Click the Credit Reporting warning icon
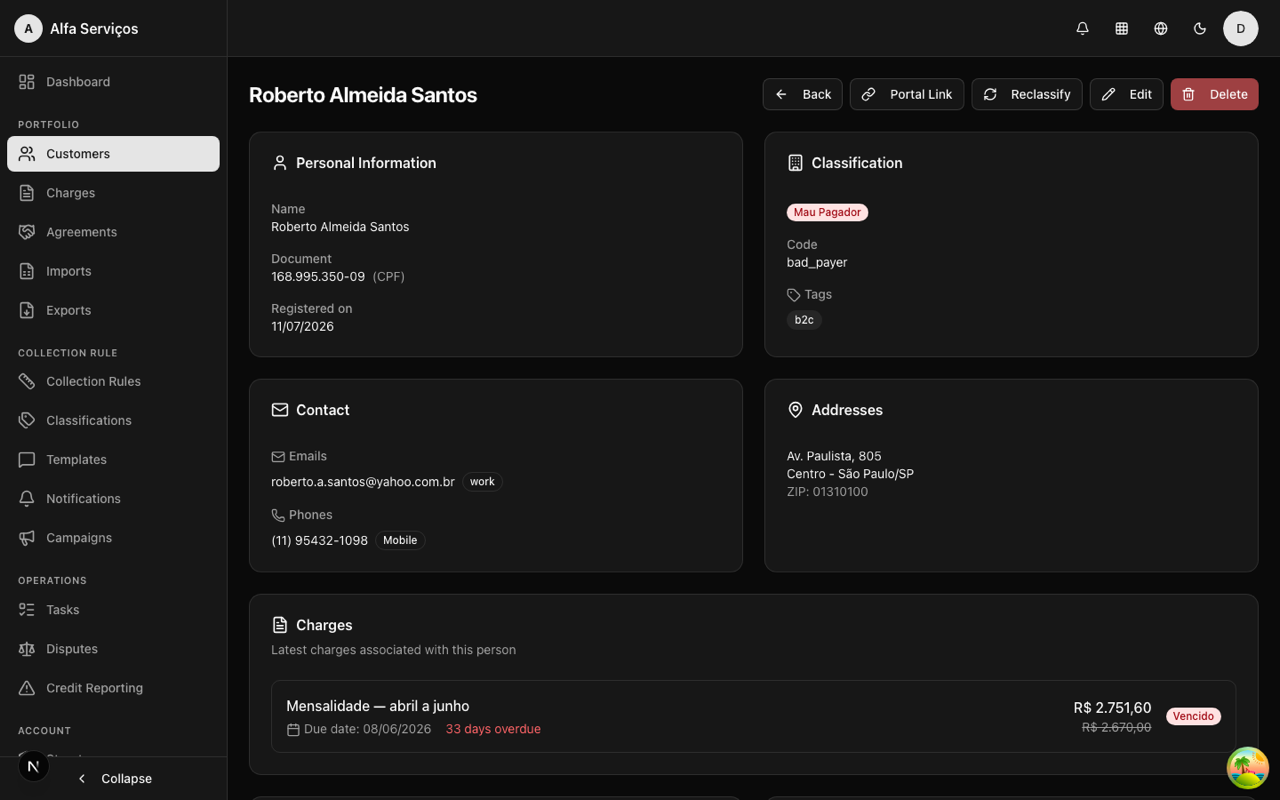 coord(27,687)
